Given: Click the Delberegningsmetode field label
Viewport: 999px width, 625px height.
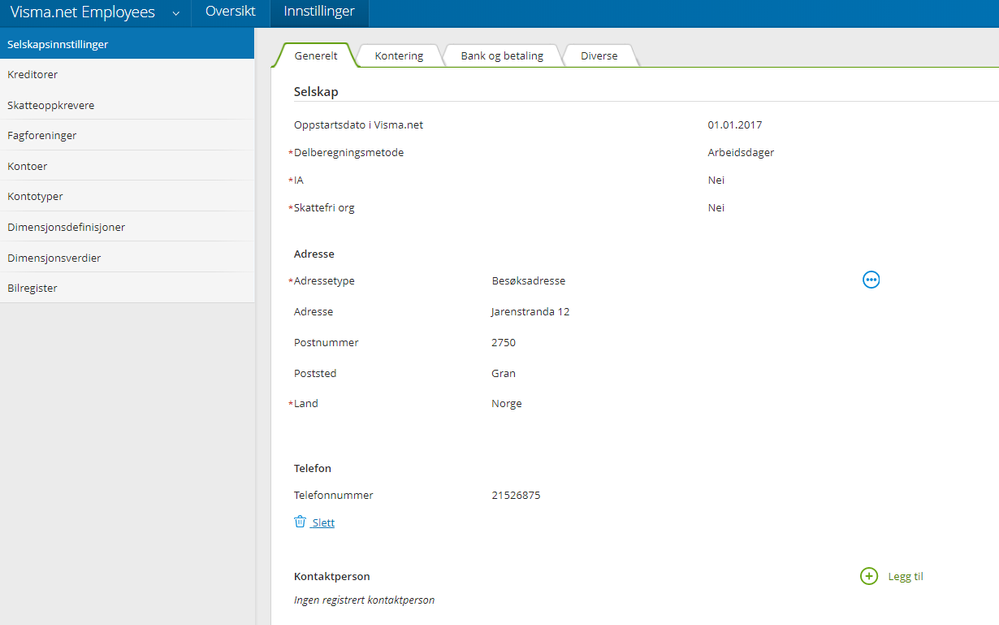Looking at the screenshot, I should pos(349,152).
